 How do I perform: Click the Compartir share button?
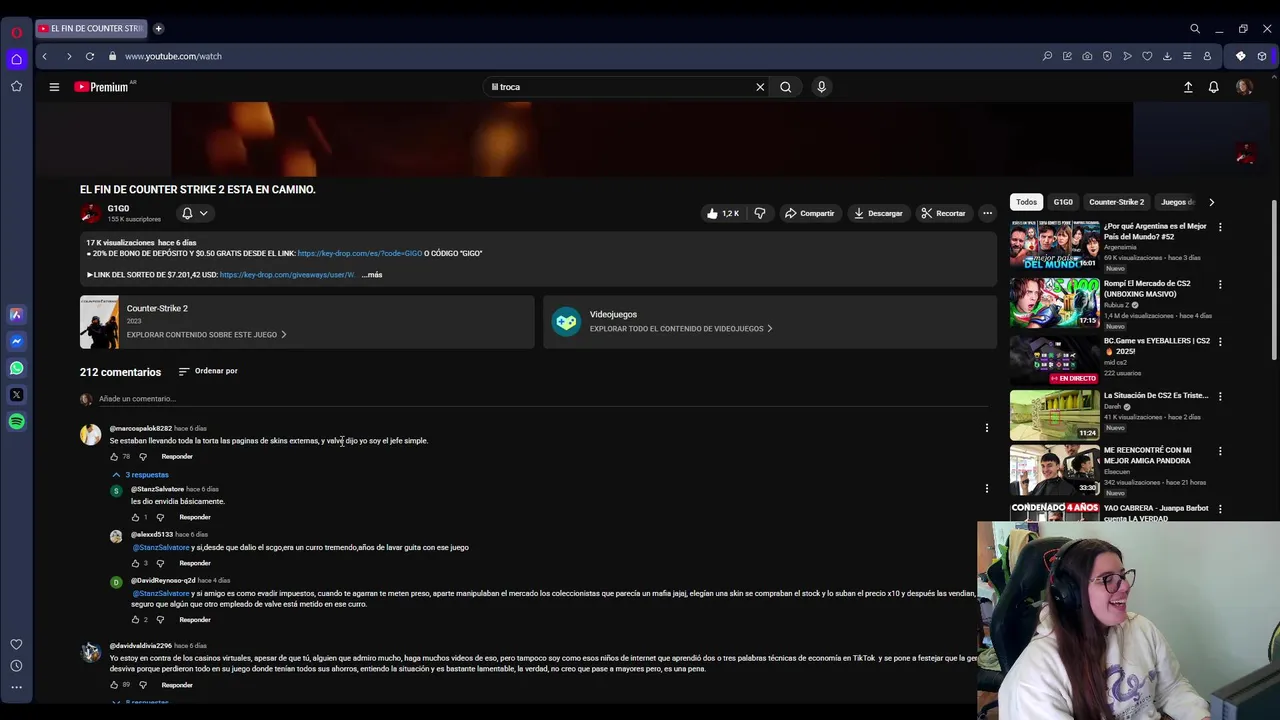tap(809, 213)
